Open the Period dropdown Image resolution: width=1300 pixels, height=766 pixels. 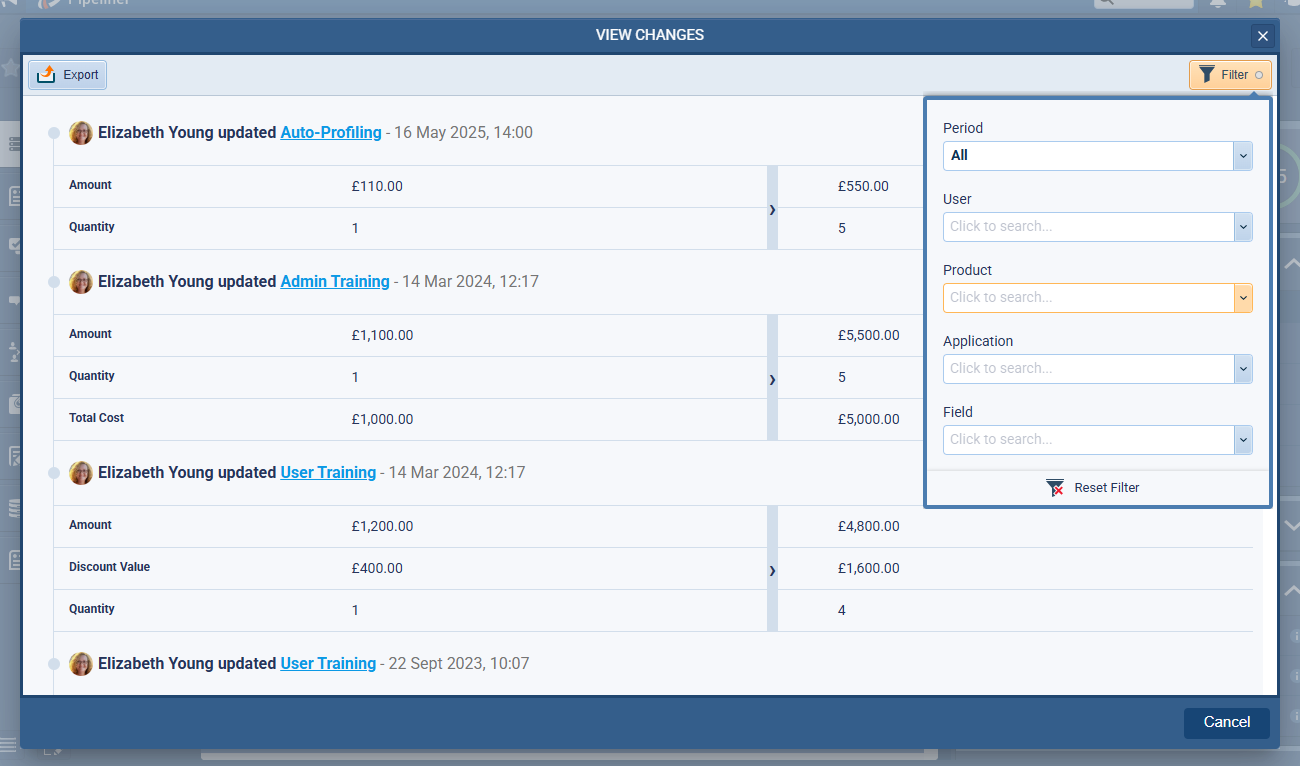1097,156
